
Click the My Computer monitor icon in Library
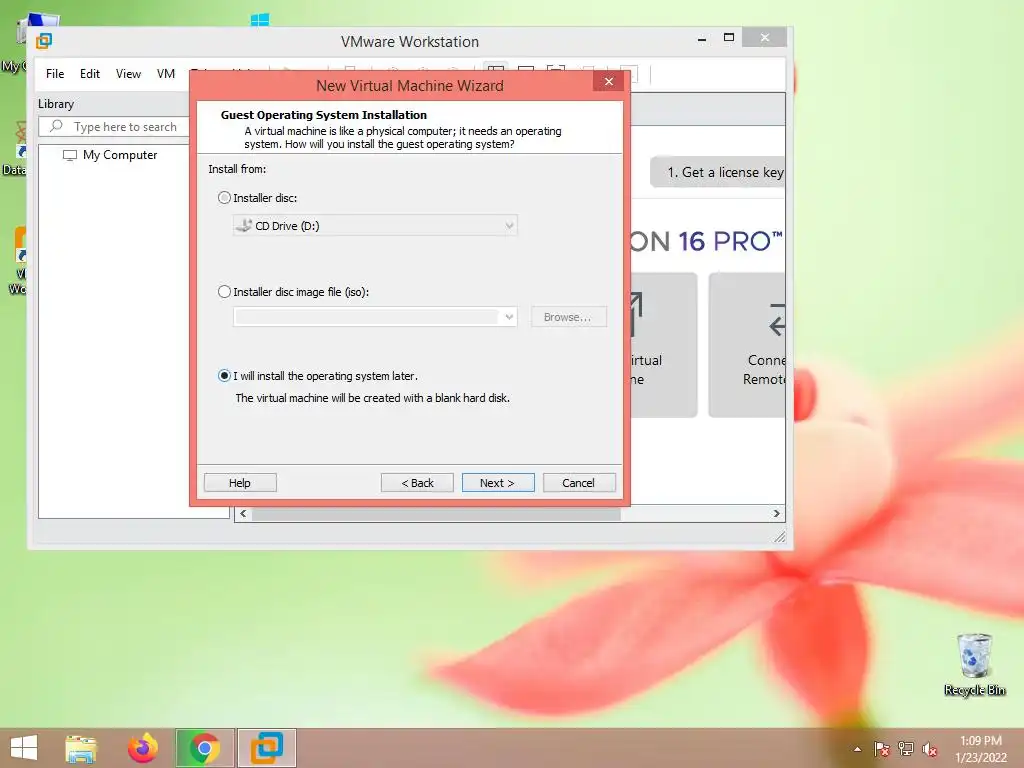[x=69, y=155]
